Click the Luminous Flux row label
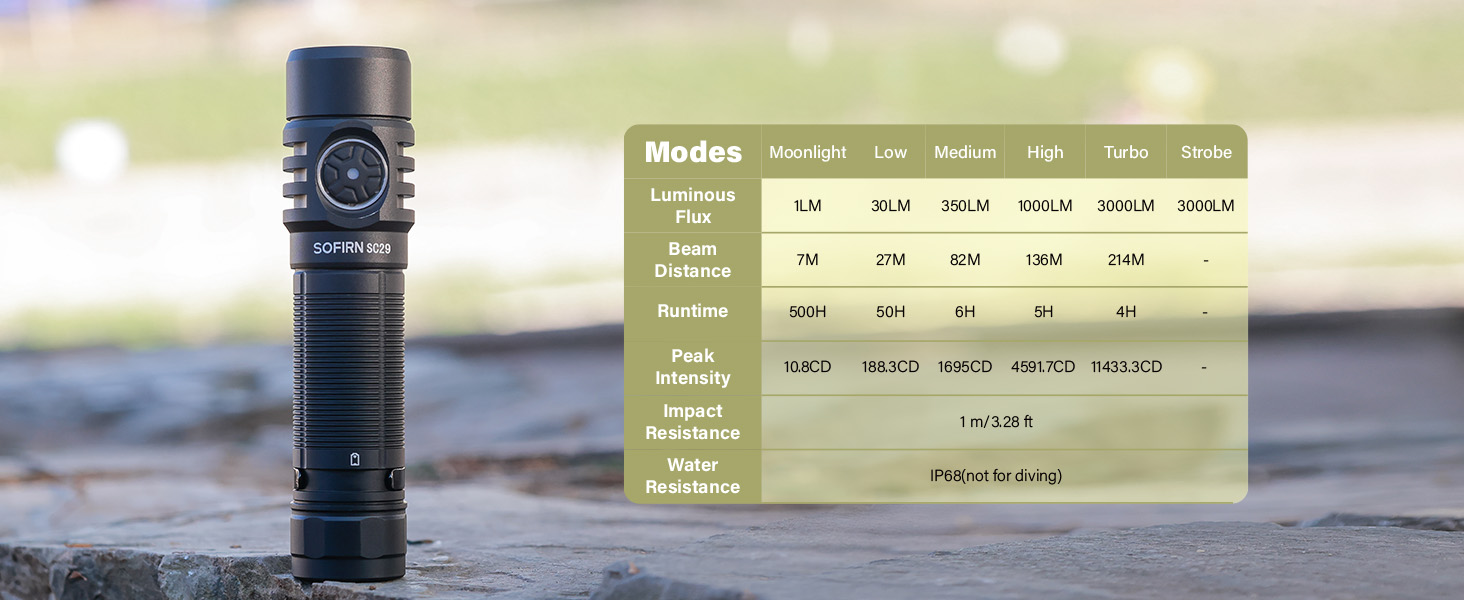This screenshot has height=600, width=1464. coord(693,206)
